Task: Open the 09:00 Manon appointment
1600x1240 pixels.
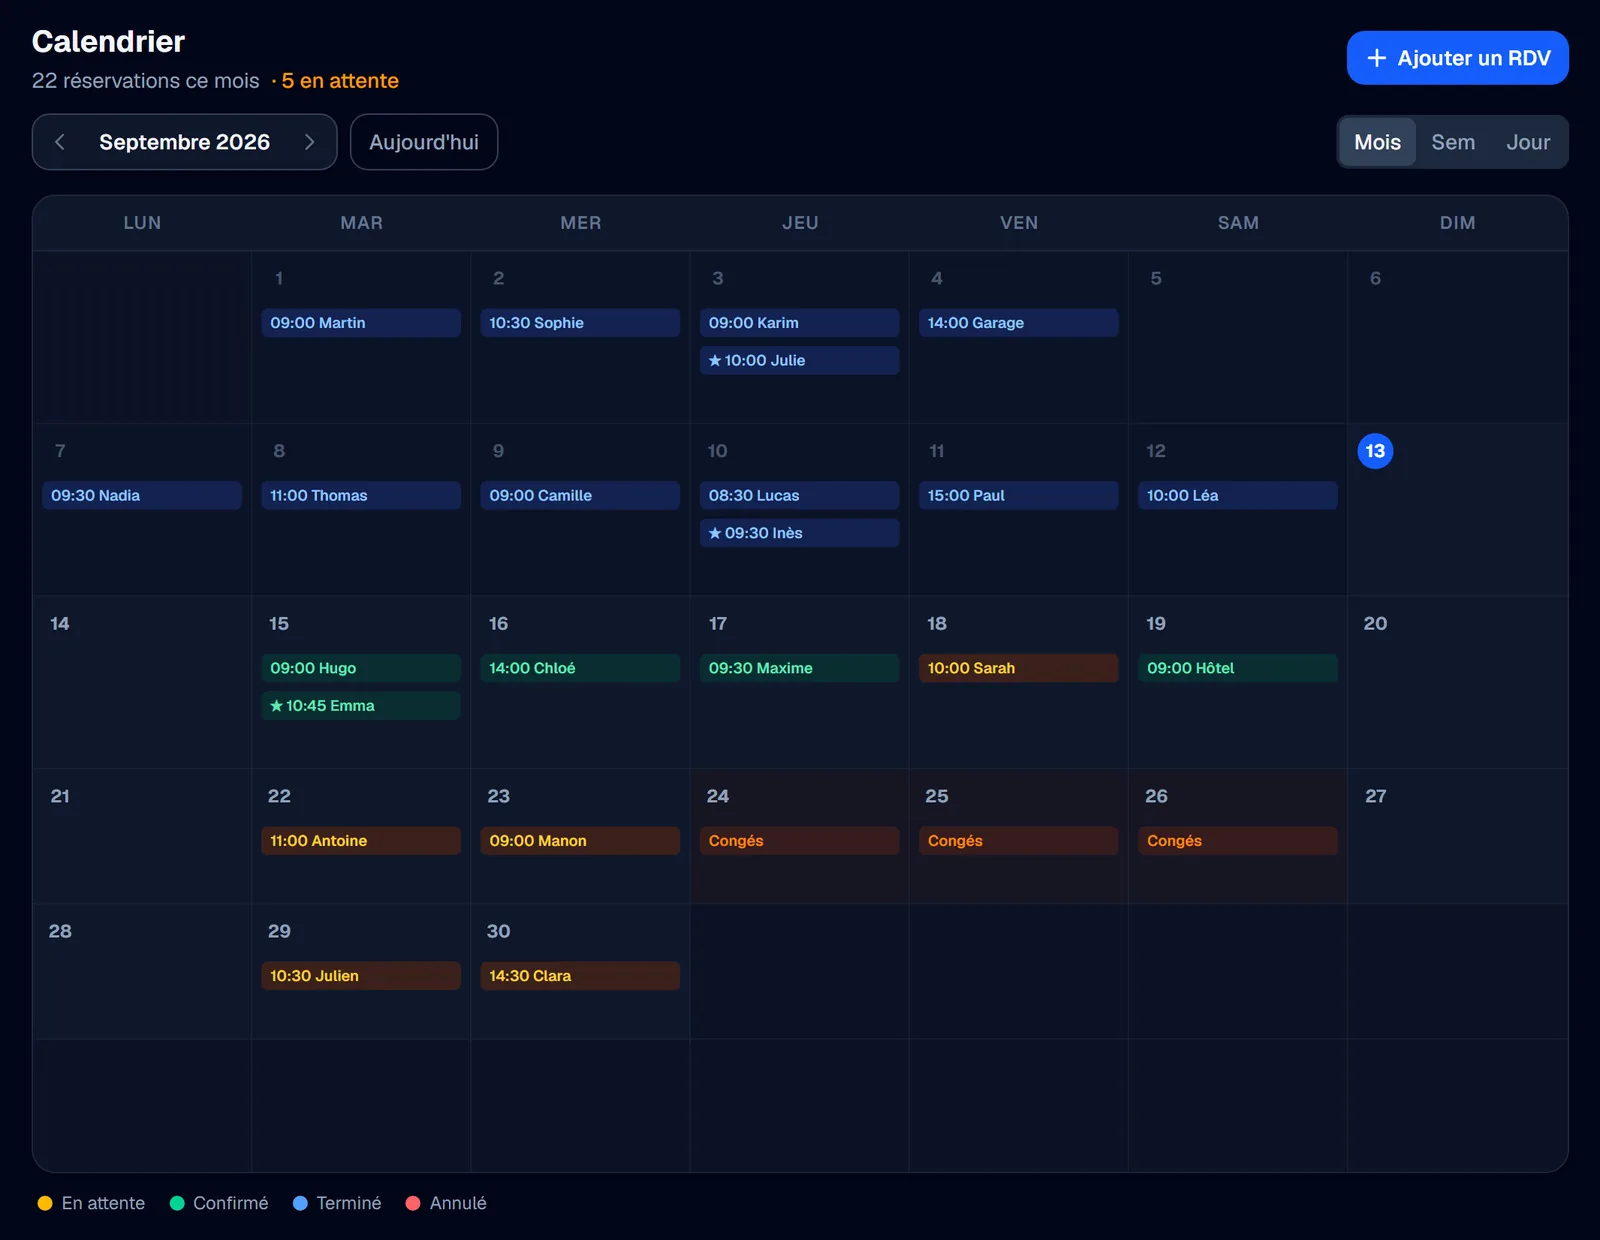Action: (580, 841)
